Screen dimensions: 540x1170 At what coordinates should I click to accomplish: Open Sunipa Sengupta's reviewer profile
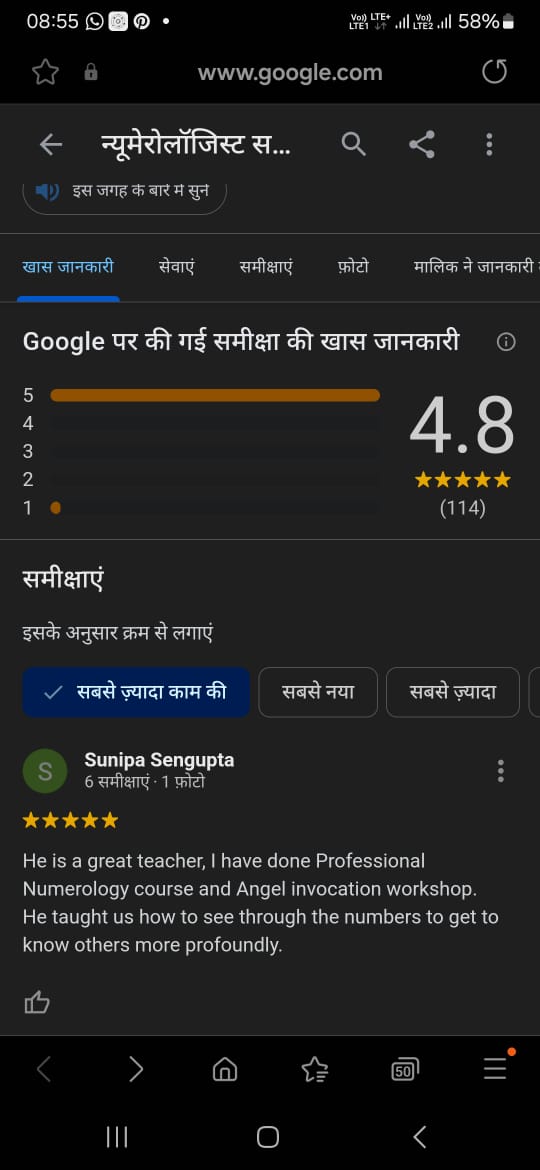(159, 760)
